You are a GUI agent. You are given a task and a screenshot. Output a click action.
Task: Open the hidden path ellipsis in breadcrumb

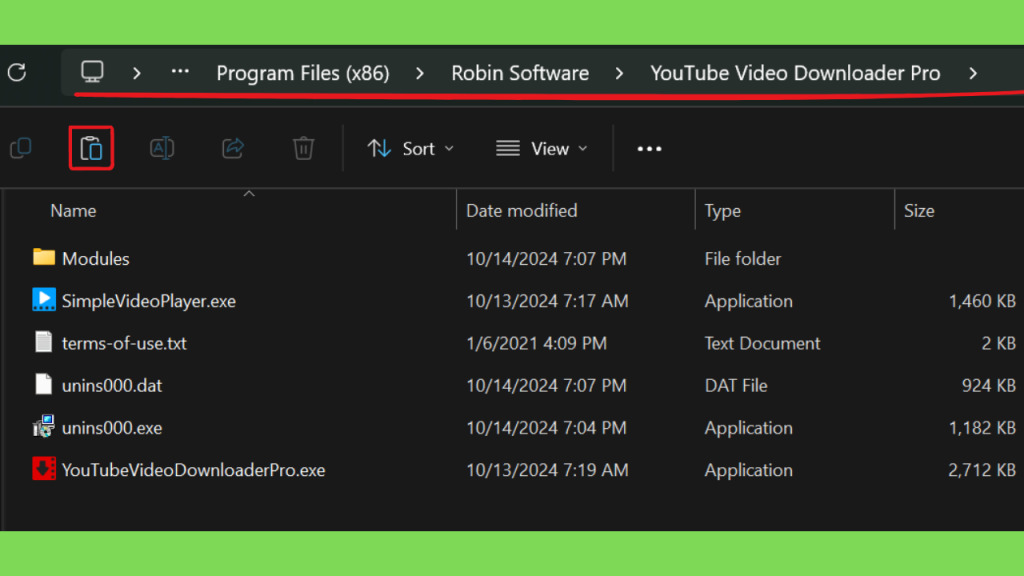[x=180, y=72]
